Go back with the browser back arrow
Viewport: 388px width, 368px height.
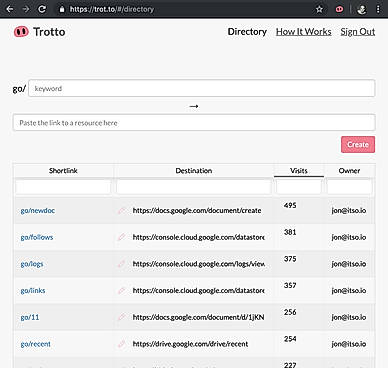(10, 9)
